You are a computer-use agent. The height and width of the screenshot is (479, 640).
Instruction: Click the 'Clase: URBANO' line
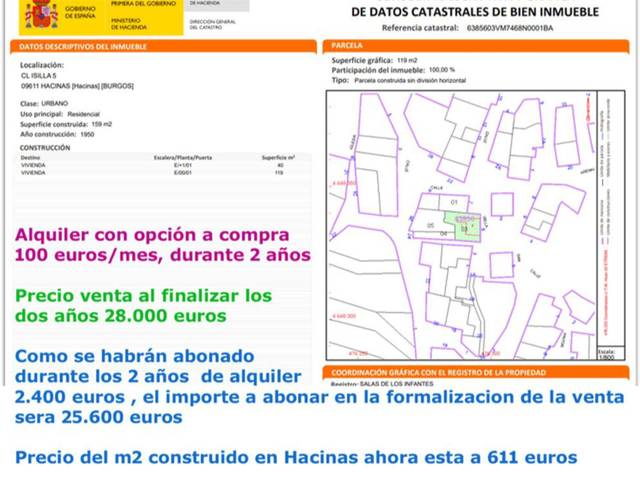tap(44, 104)
